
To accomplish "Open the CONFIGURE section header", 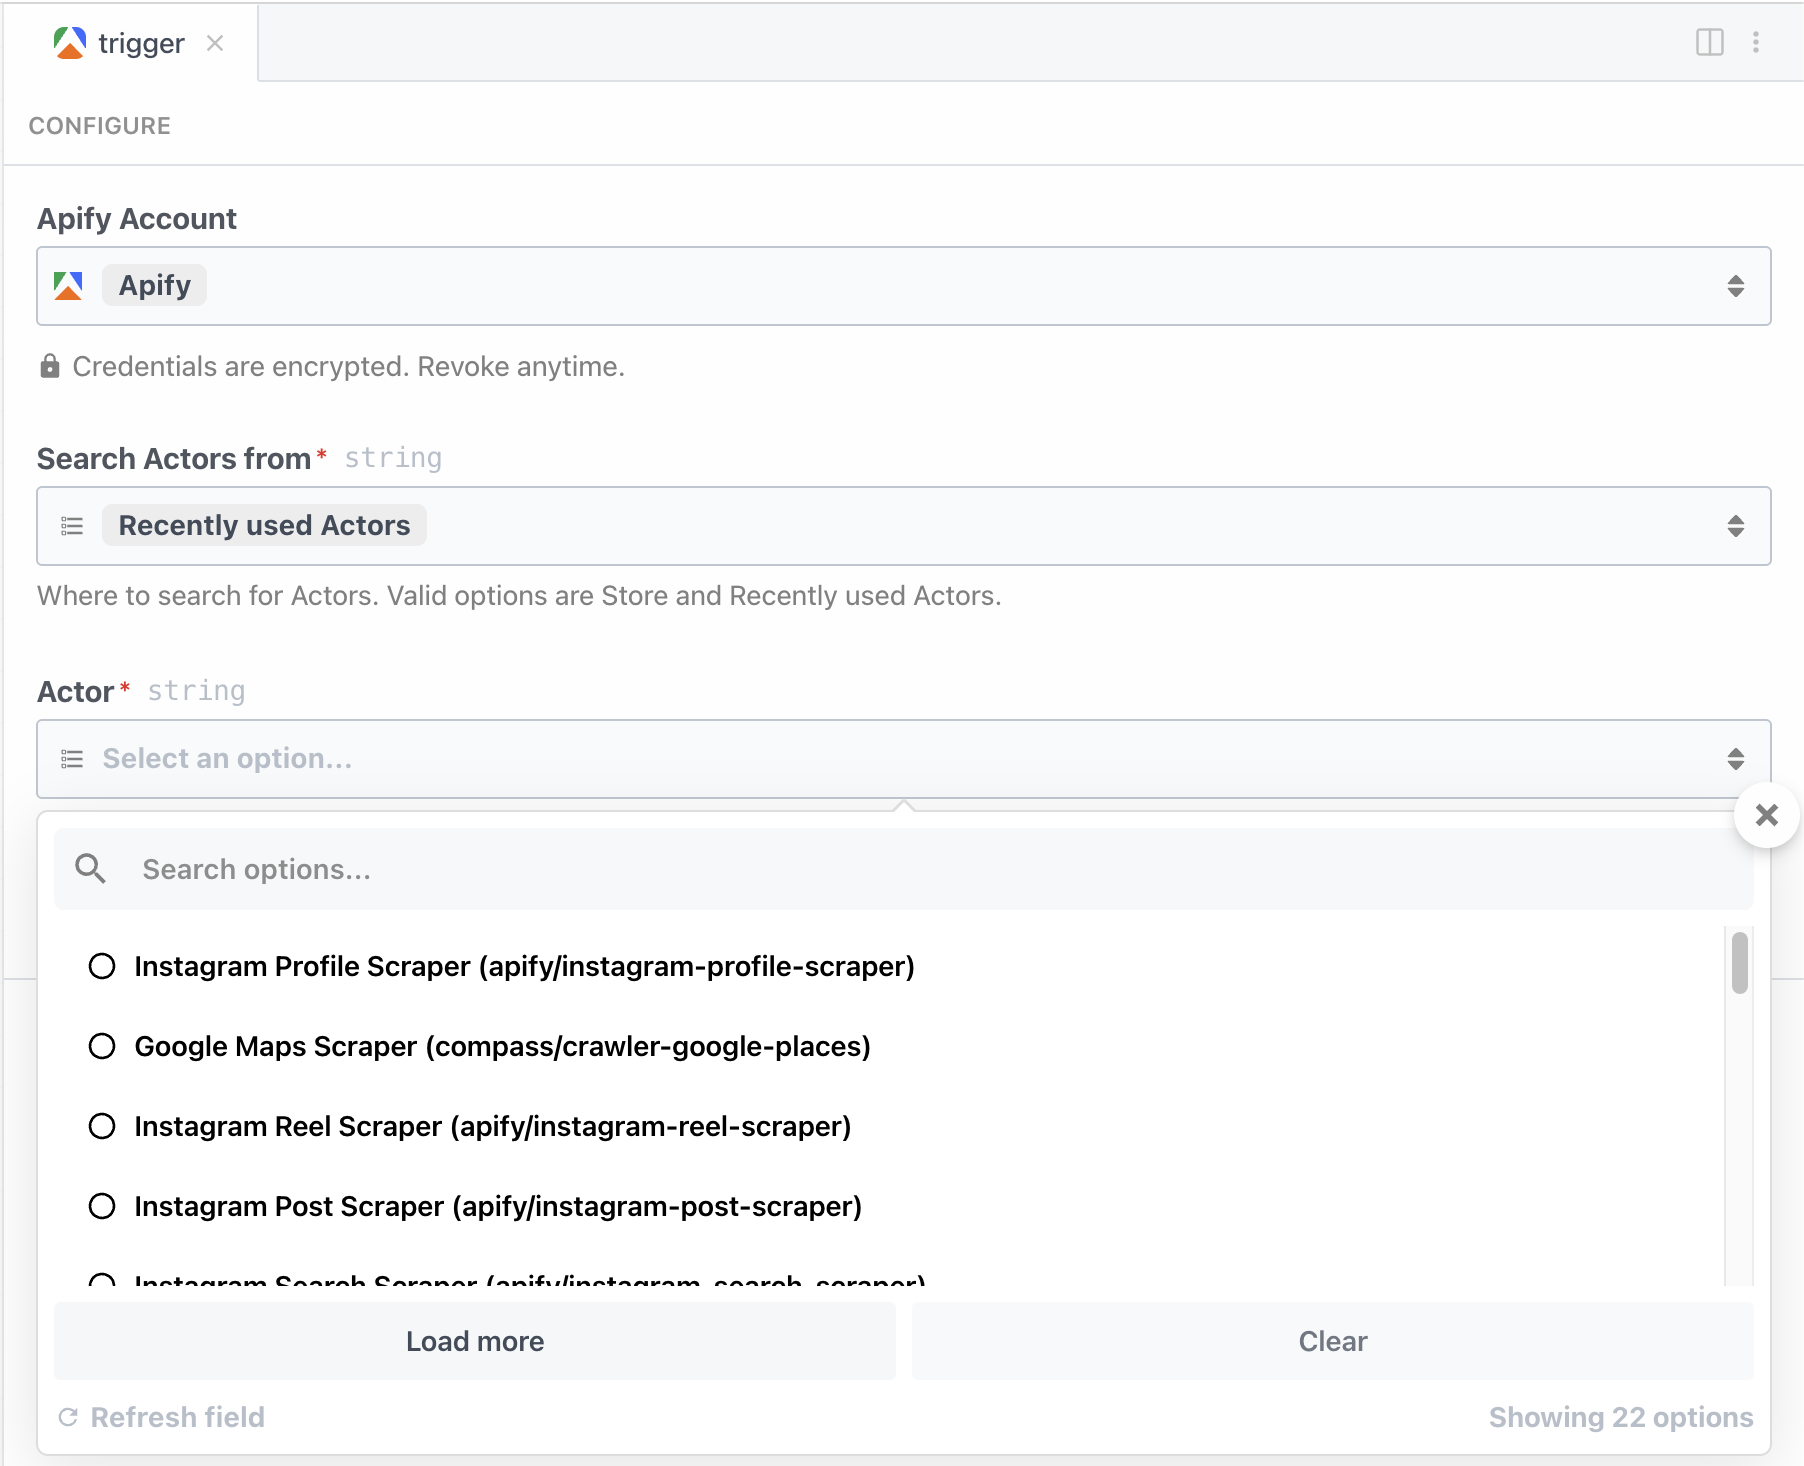I will 100,126.
